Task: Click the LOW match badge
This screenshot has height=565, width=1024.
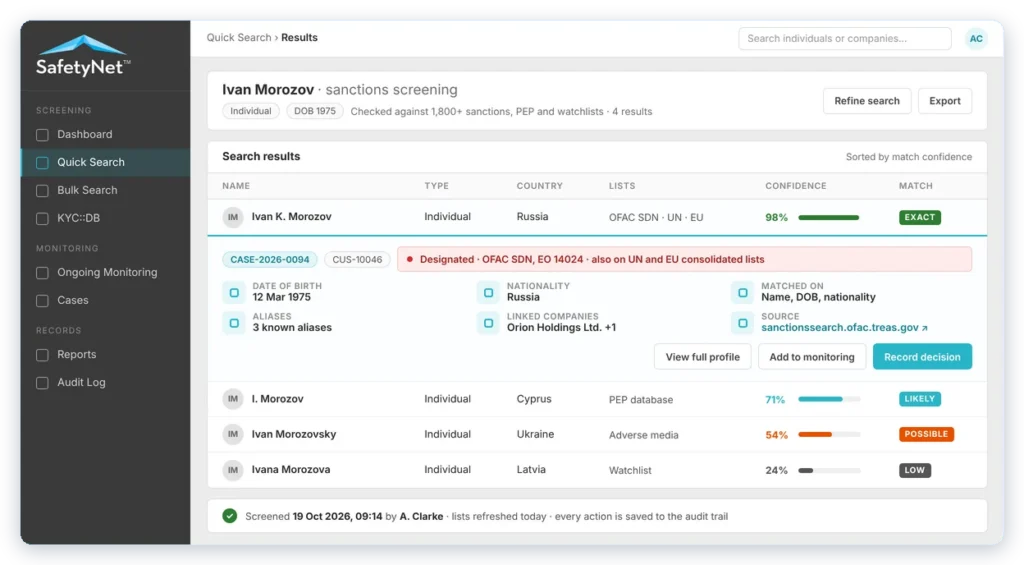Action: pyautogui.click(x=914, y=470)
